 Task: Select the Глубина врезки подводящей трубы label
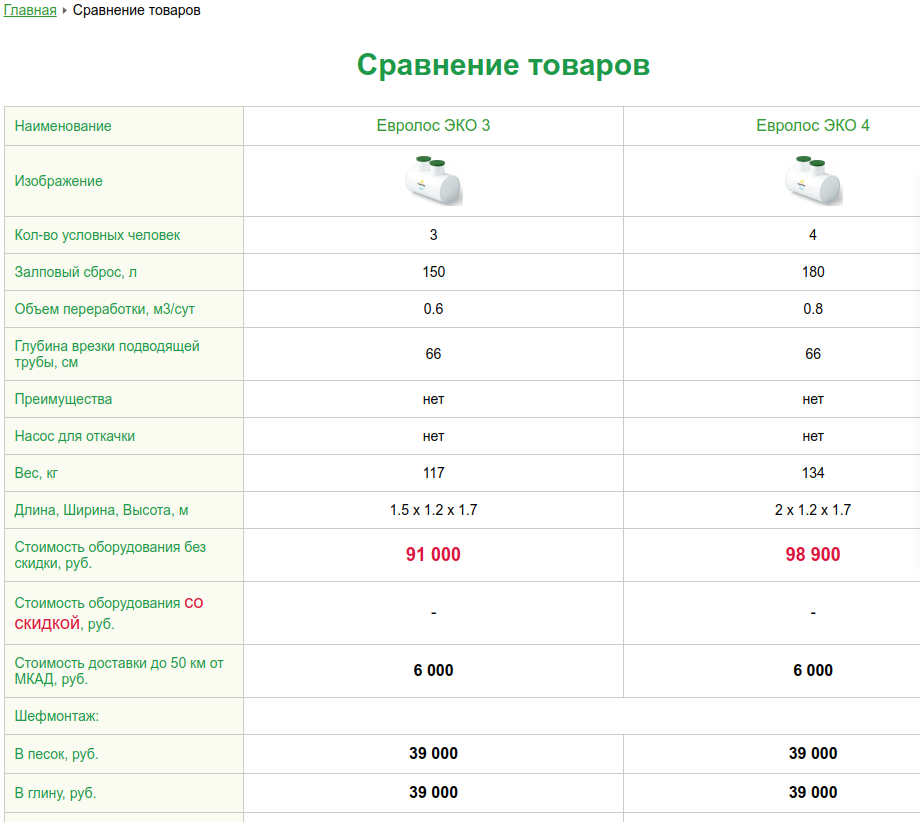(x=107, y=354)
